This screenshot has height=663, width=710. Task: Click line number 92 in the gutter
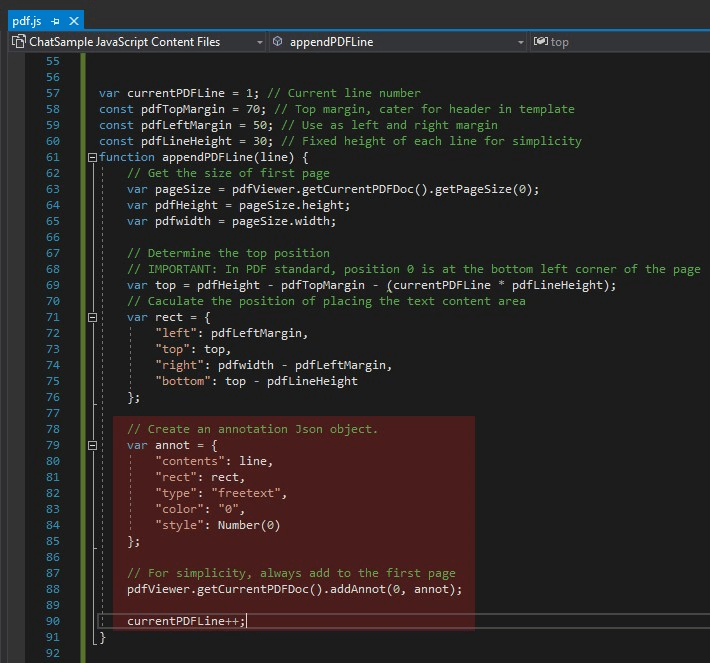[53, 653]
